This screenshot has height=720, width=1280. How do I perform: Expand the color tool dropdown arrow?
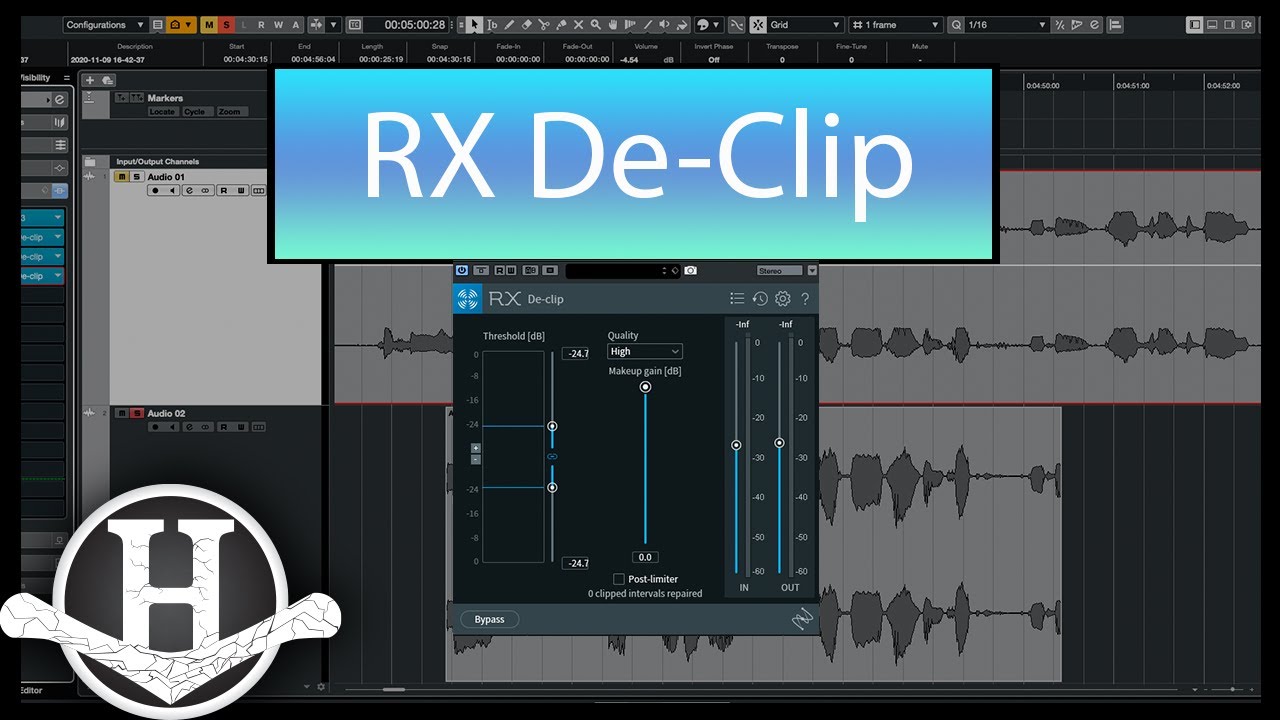(716, 25)
